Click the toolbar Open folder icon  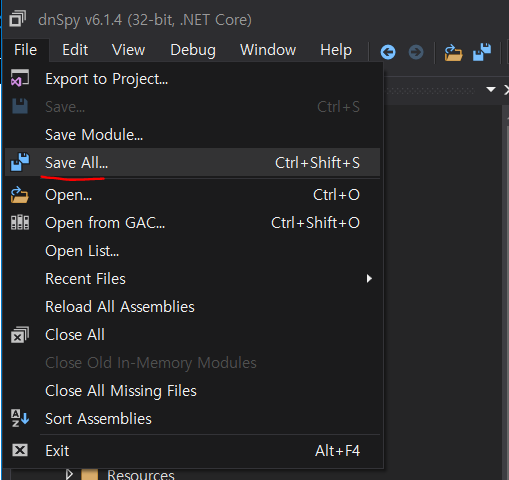click(453, 52)
